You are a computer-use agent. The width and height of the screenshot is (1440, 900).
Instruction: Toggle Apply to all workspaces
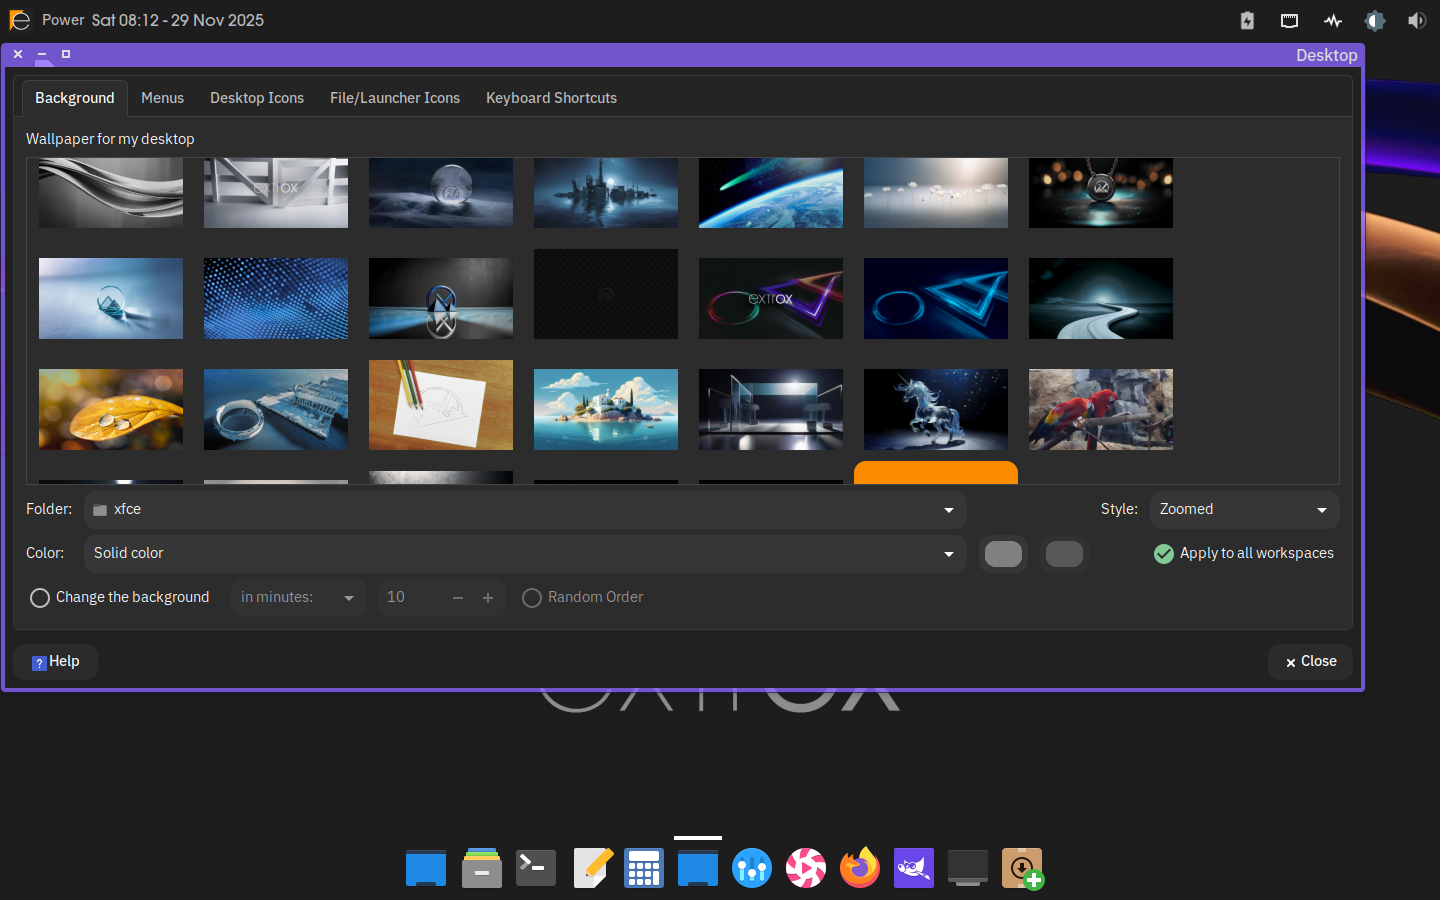click(1164, 554)
